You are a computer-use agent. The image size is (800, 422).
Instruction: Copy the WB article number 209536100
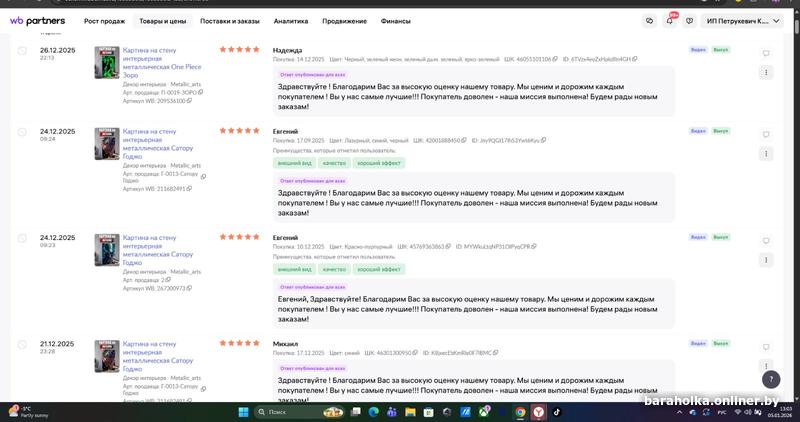(x=189, y=101)
